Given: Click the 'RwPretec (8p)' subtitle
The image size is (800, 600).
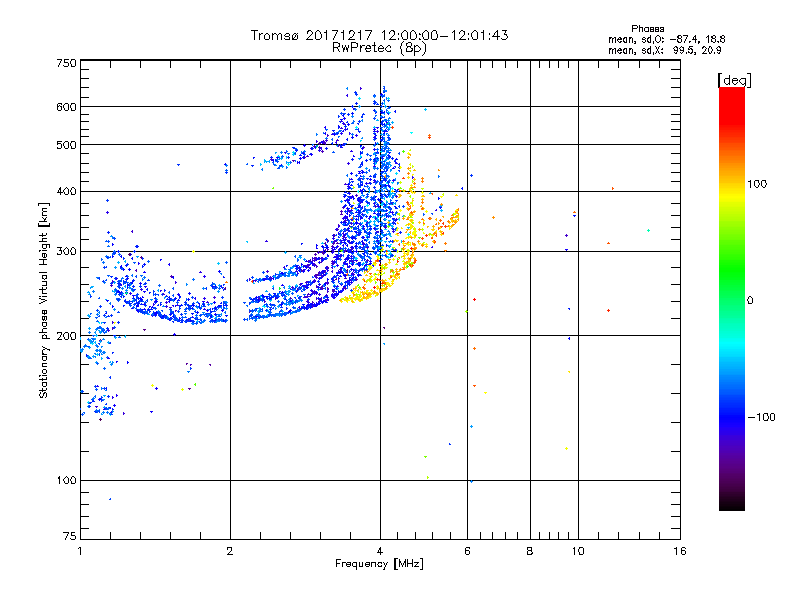Looking at the screenshot, I should (x=379, y=48).
